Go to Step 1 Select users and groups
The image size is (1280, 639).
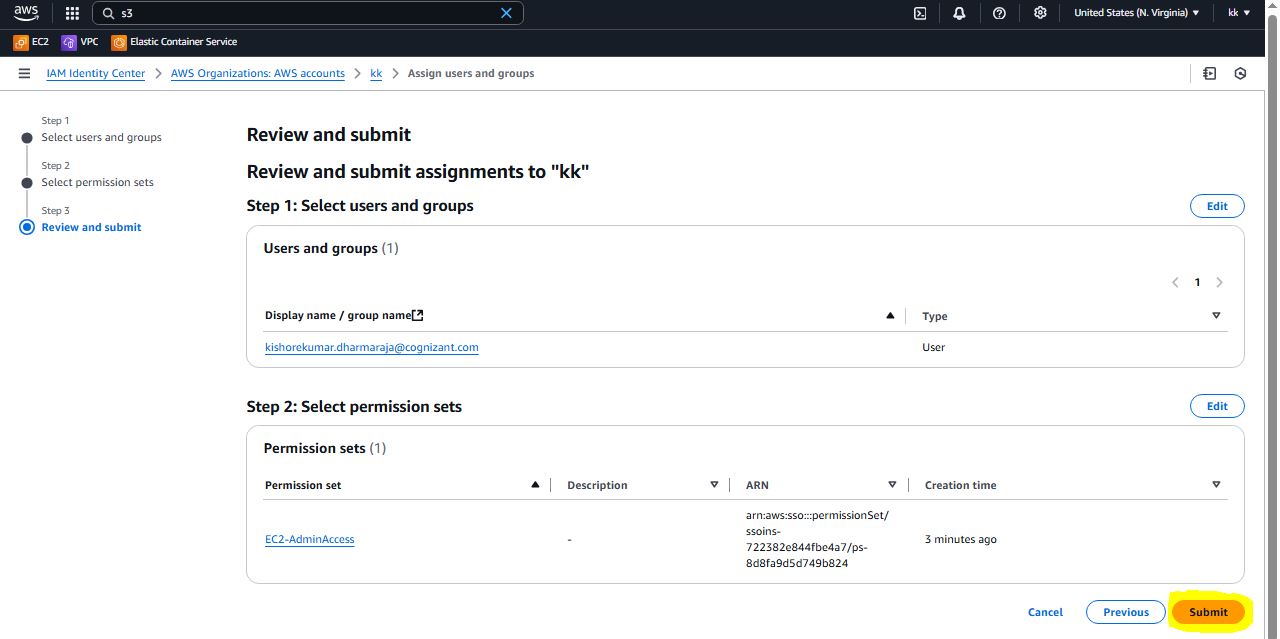tap(101, 138)
